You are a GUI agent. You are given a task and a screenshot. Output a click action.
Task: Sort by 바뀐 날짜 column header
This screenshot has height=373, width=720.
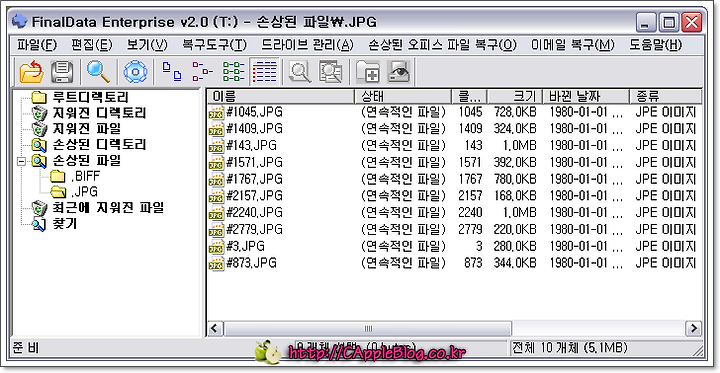point(586,96)
